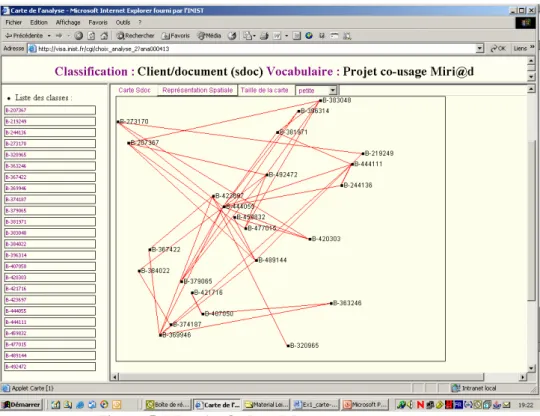Image resolution: width=540 pixels, height=416 pixels.
Task: Go back with the Précédente button
Action: click(23, 35)
